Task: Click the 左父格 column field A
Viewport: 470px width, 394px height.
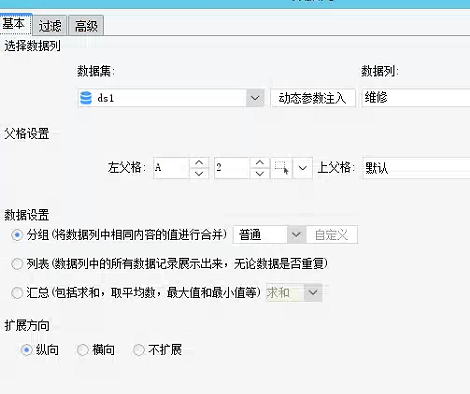Action: 171,168
